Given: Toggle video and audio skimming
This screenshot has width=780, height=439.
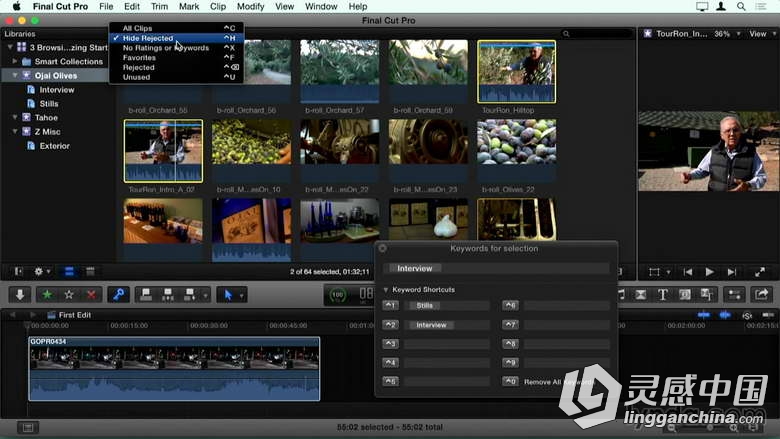Looking at the screenshot, I should pos(703,315).
